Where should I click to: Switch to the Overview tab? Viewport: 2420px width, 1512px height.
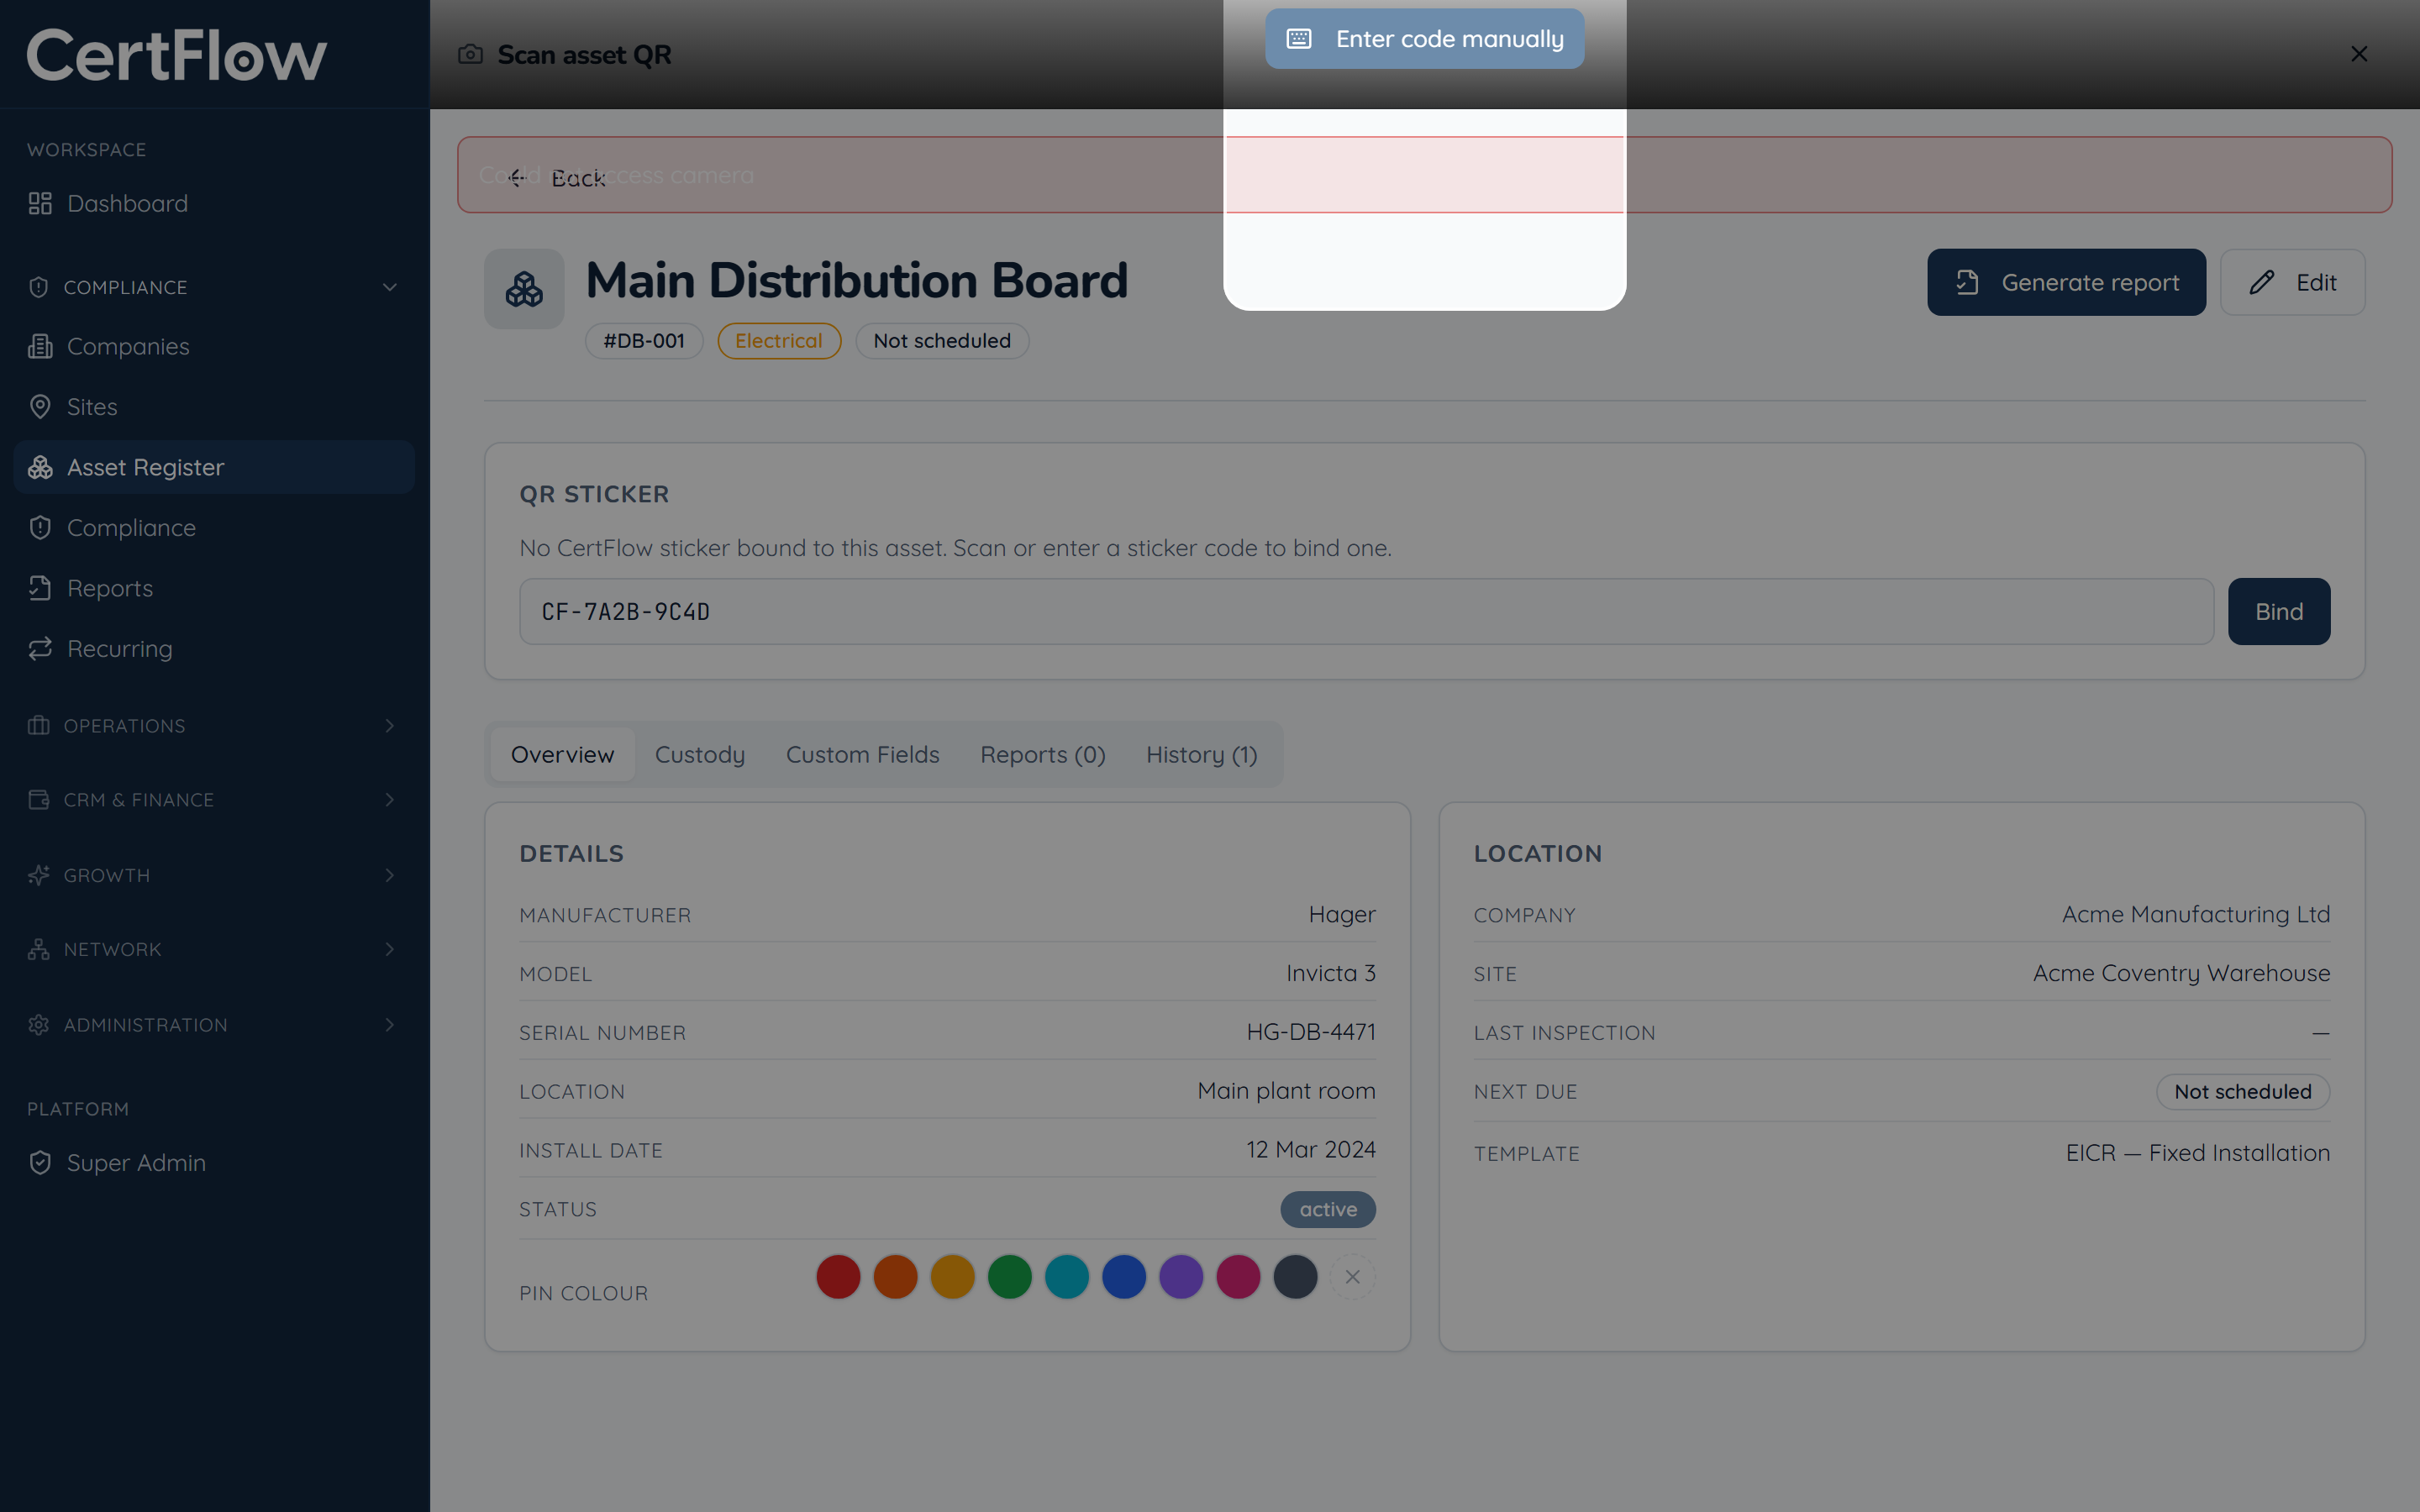(x=562, y=755)
